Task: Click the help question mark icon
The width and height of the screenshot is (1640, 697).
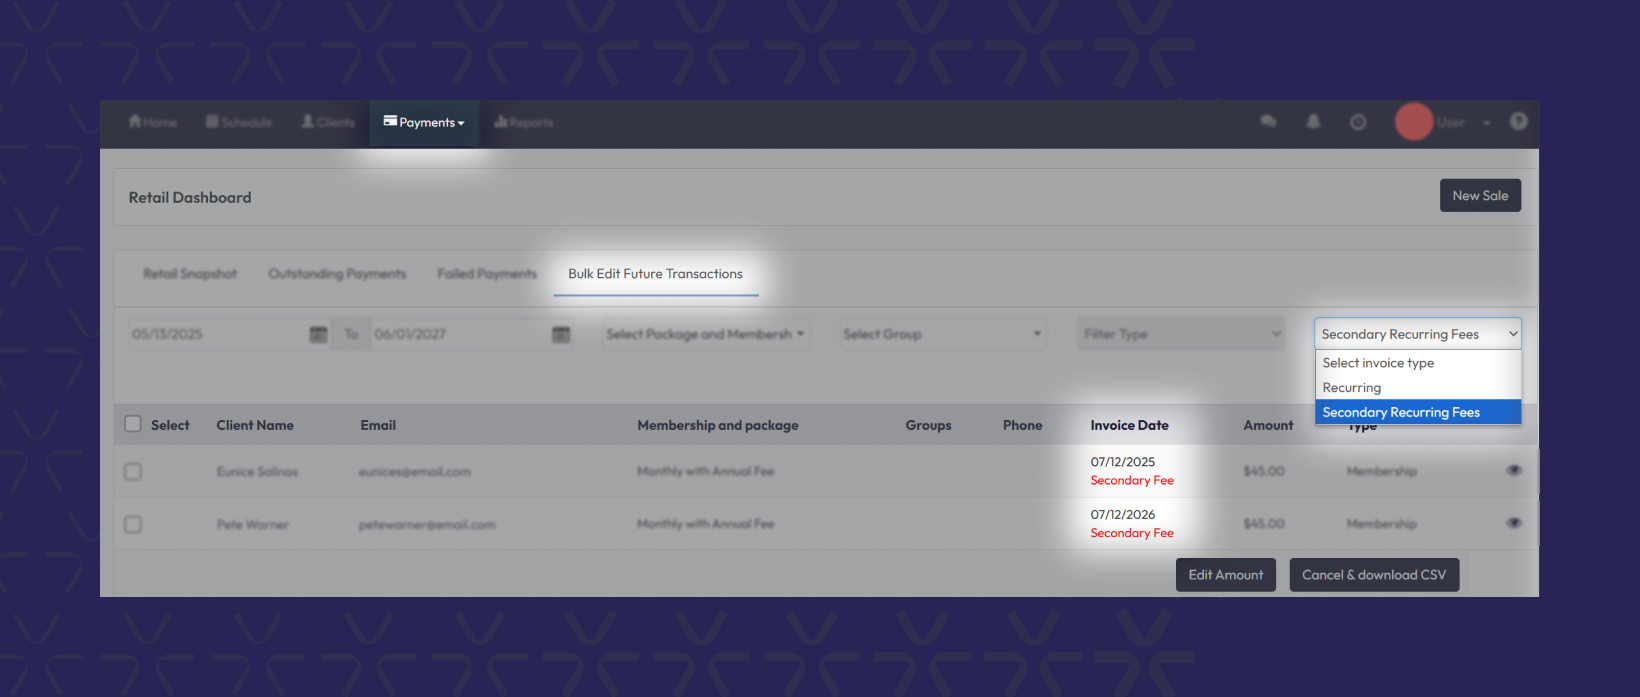Action: [1518, 122]
